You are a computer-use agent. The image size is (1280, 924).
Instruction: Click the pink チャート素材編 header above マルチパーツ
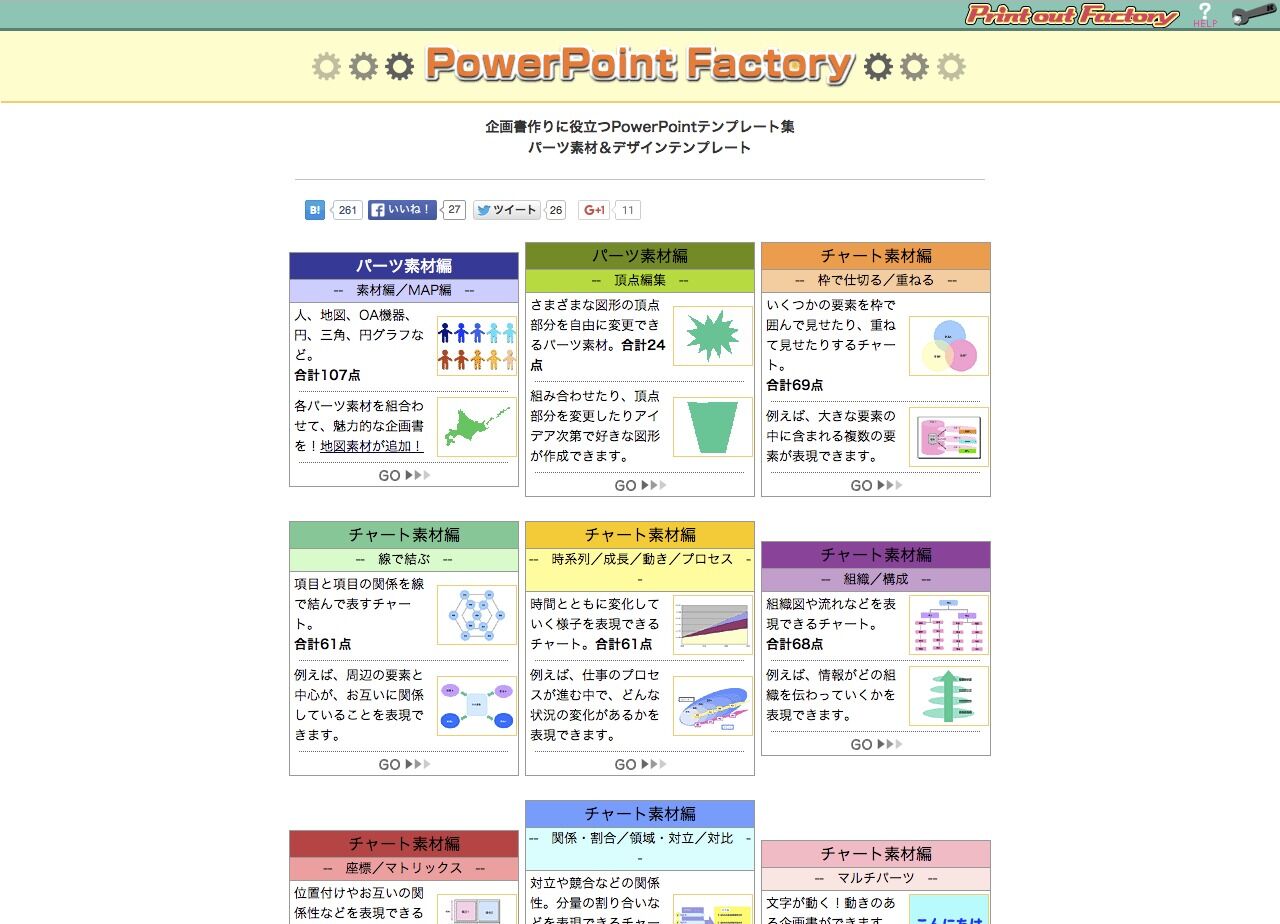coord(876,854)
